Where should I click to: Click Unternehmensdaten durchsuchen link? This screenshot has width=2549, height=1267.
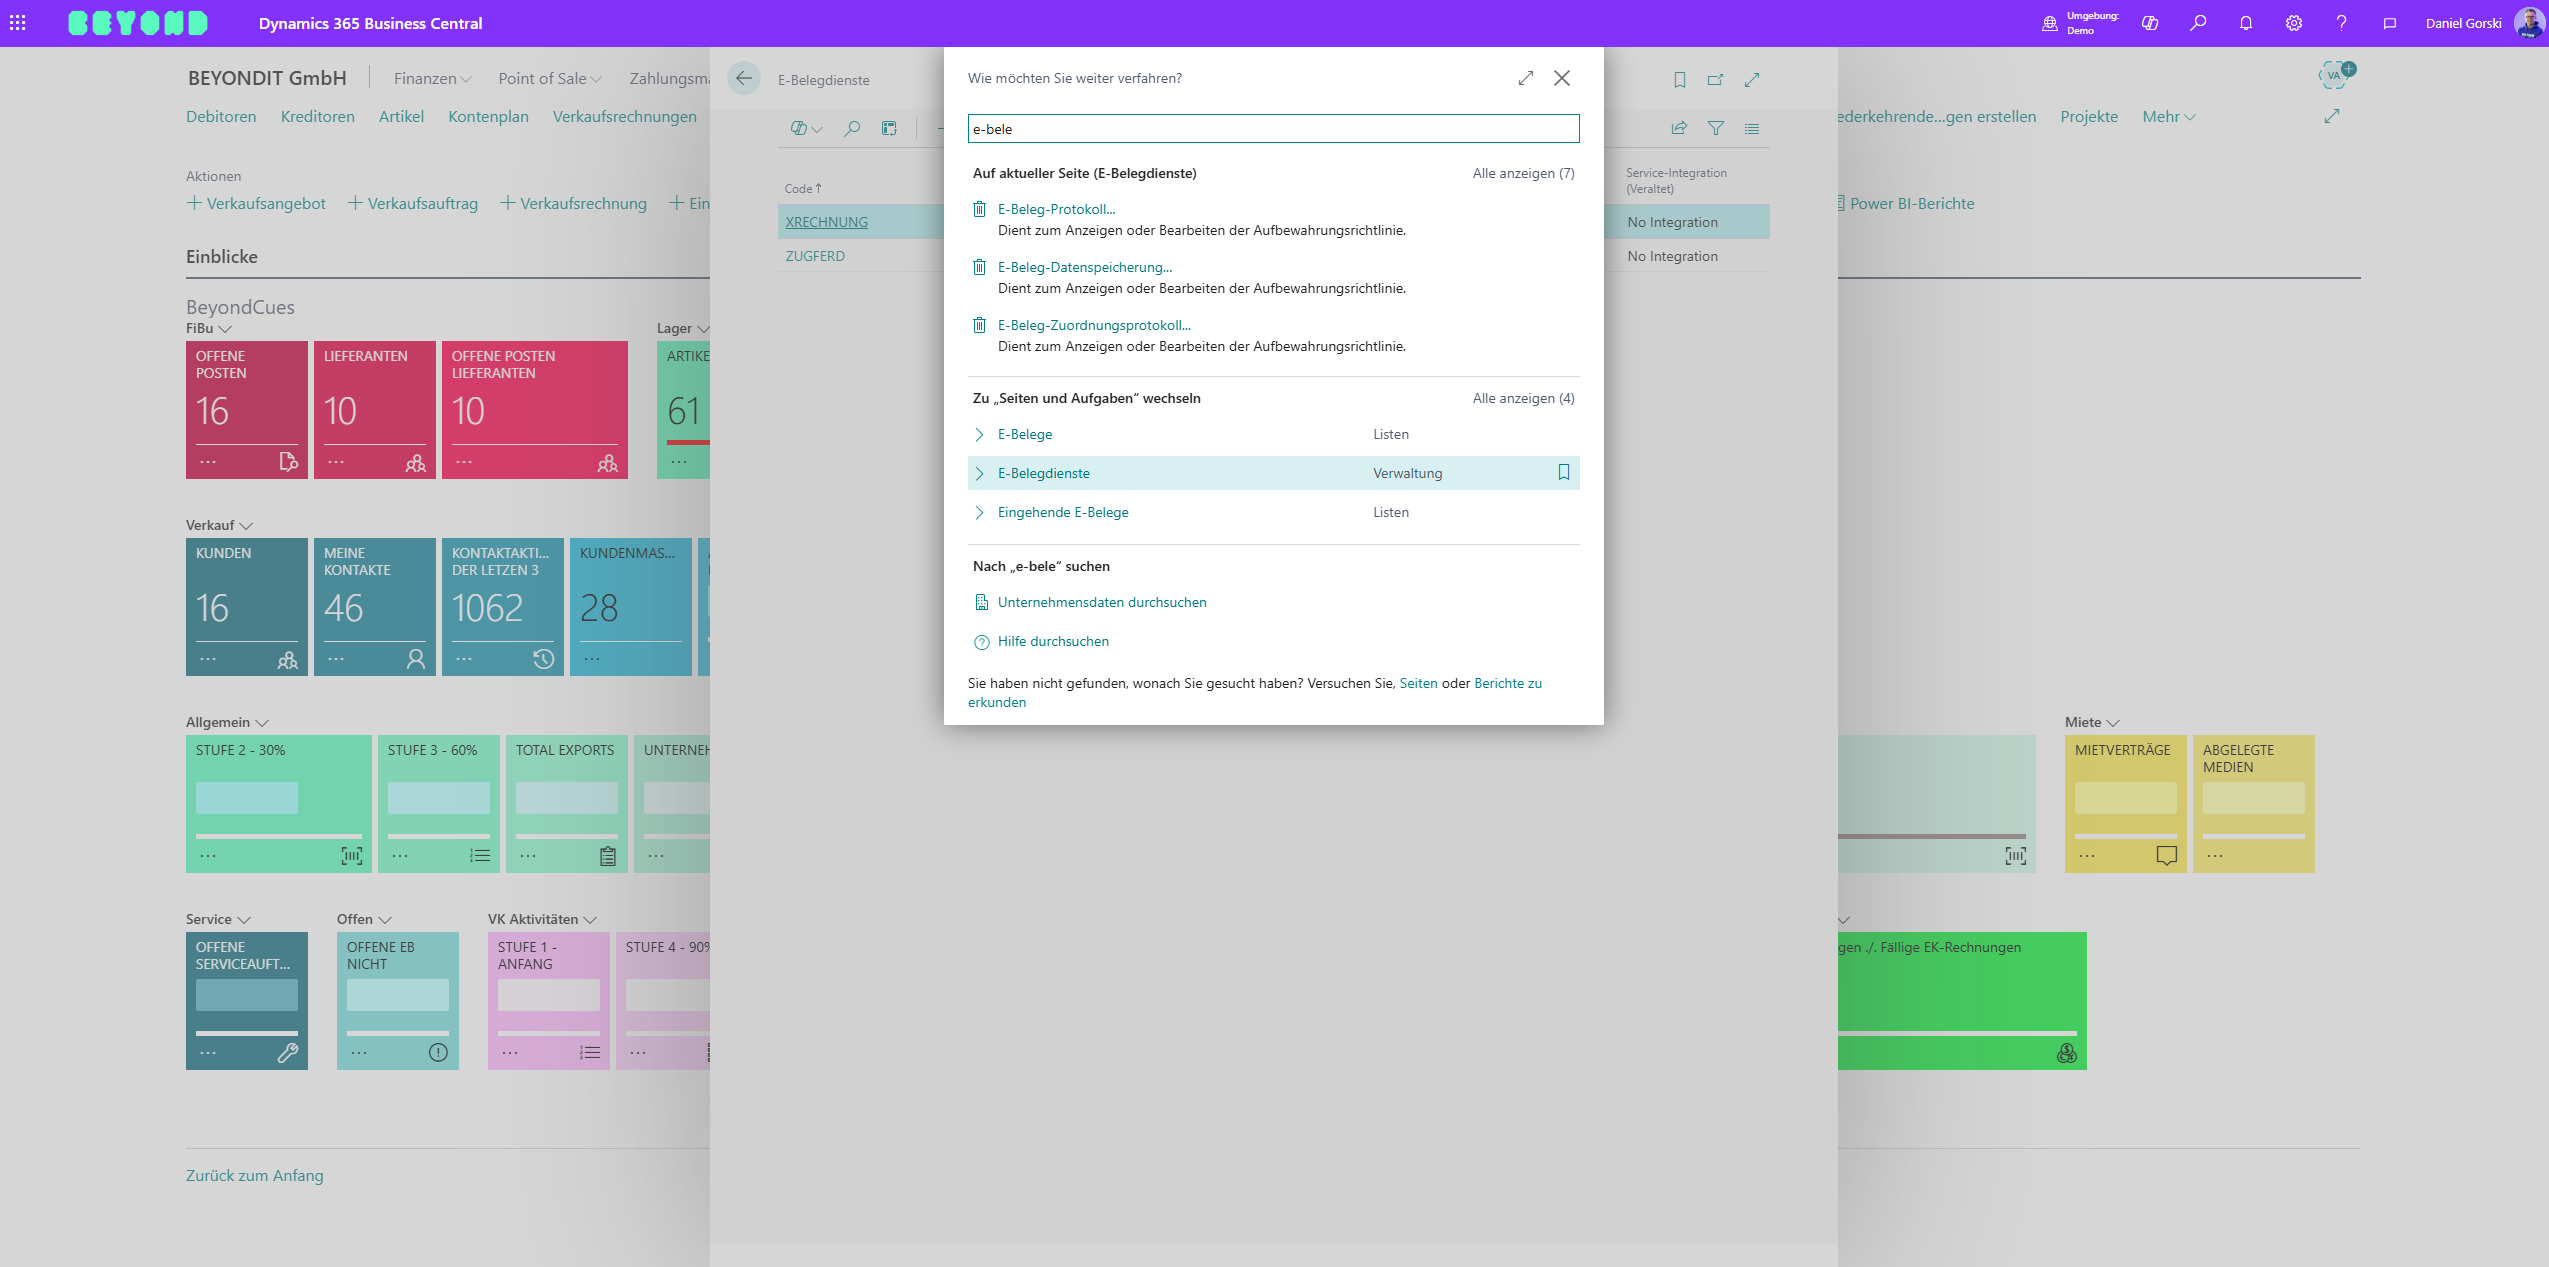(x=1101, y=602)
